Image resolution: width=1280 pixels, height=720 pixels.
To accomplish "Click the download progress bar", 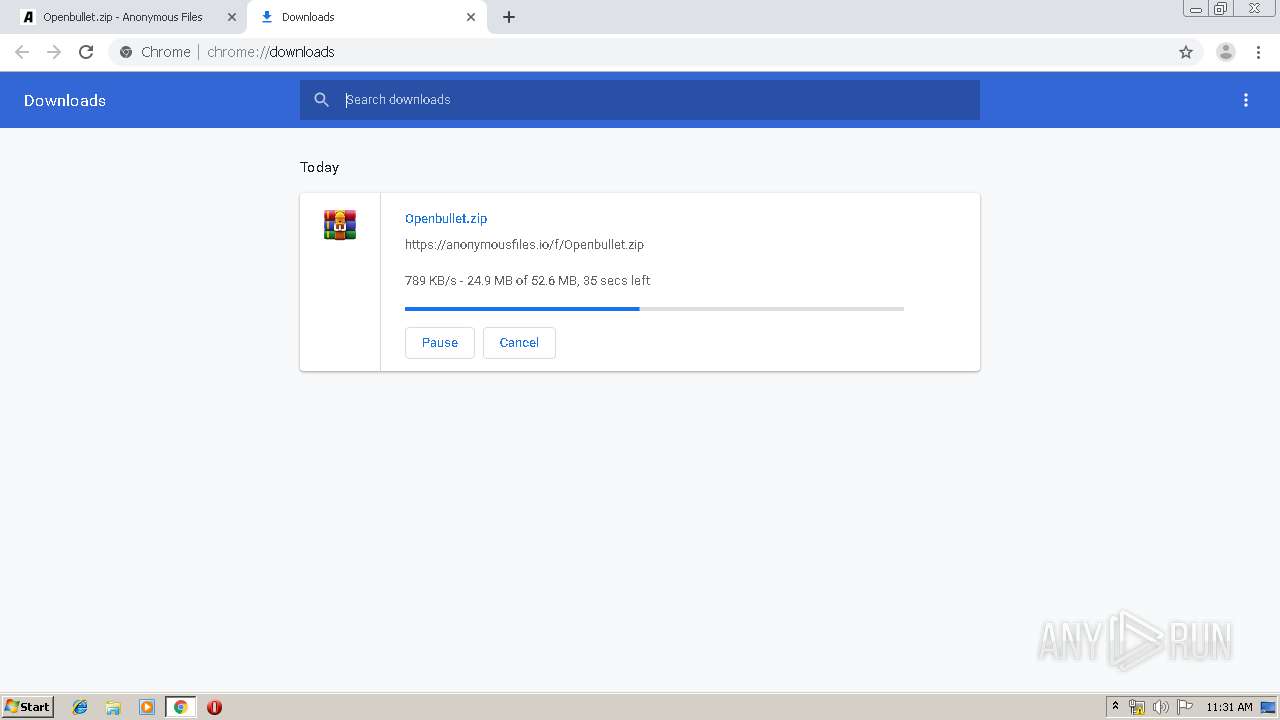I will click(x=654, y=309).
